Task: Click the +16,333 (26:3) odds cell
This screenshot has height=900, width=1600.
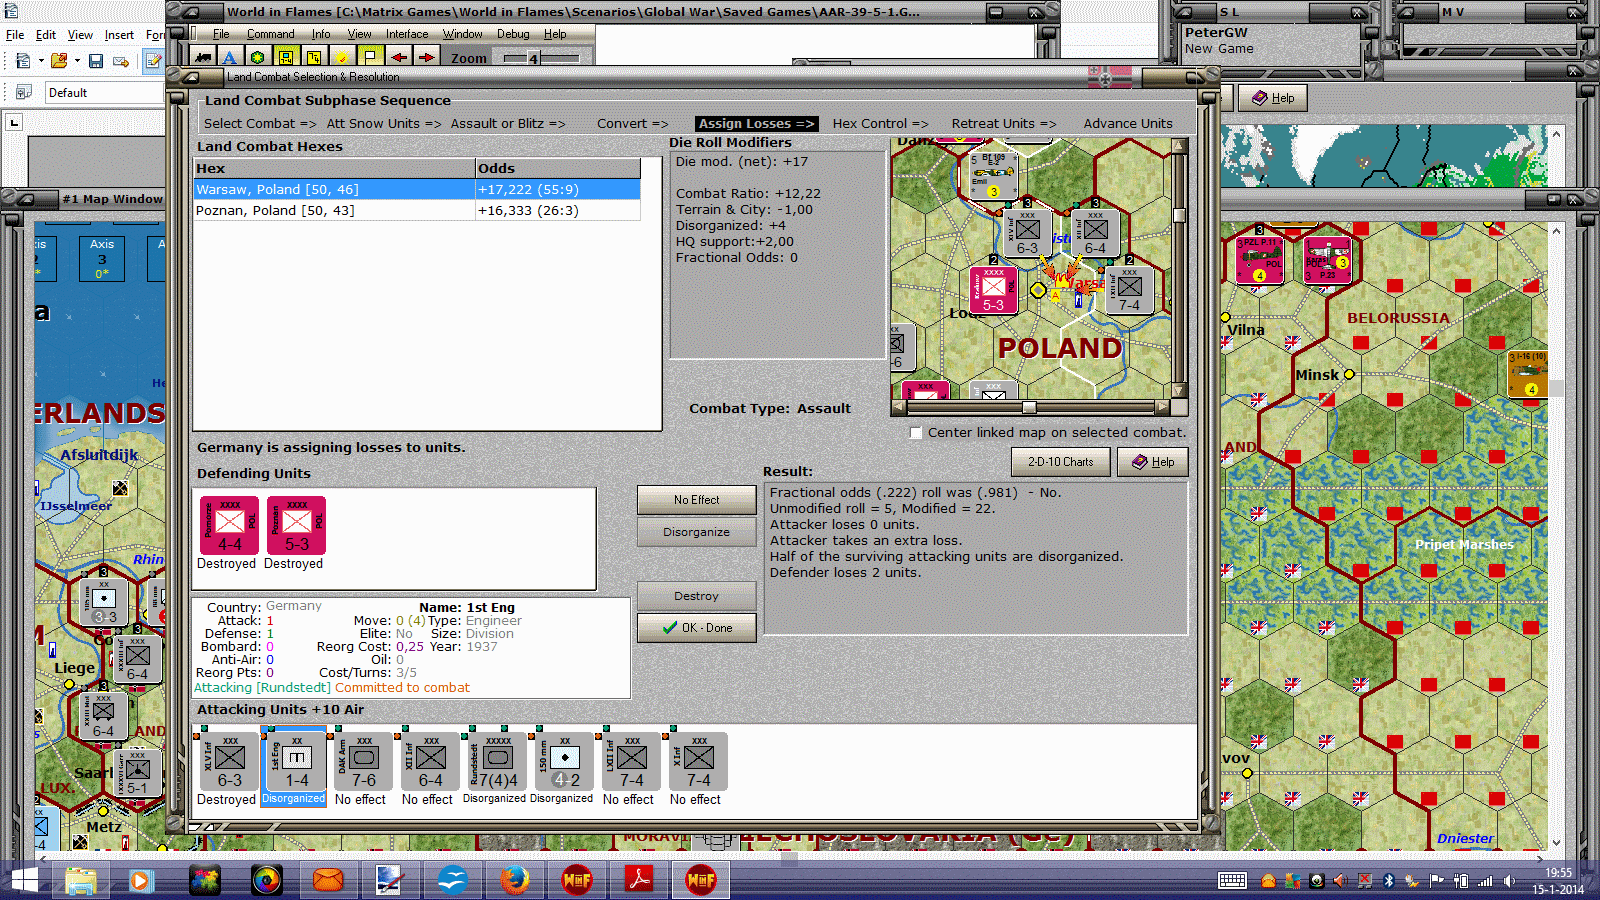Action: pos(558,210)
